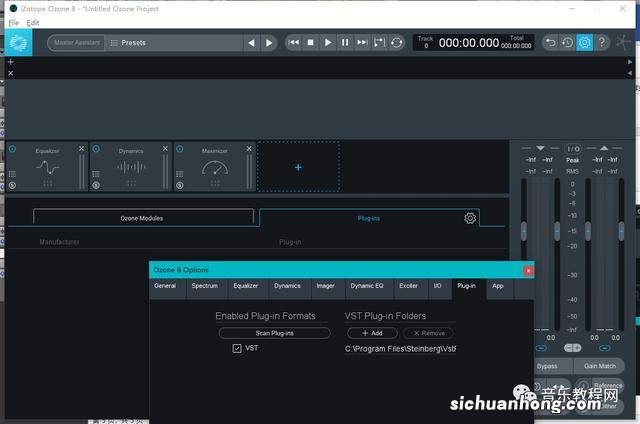Toggle Dynamics module power button
640x424 pixels.
[x=96, y=149]
